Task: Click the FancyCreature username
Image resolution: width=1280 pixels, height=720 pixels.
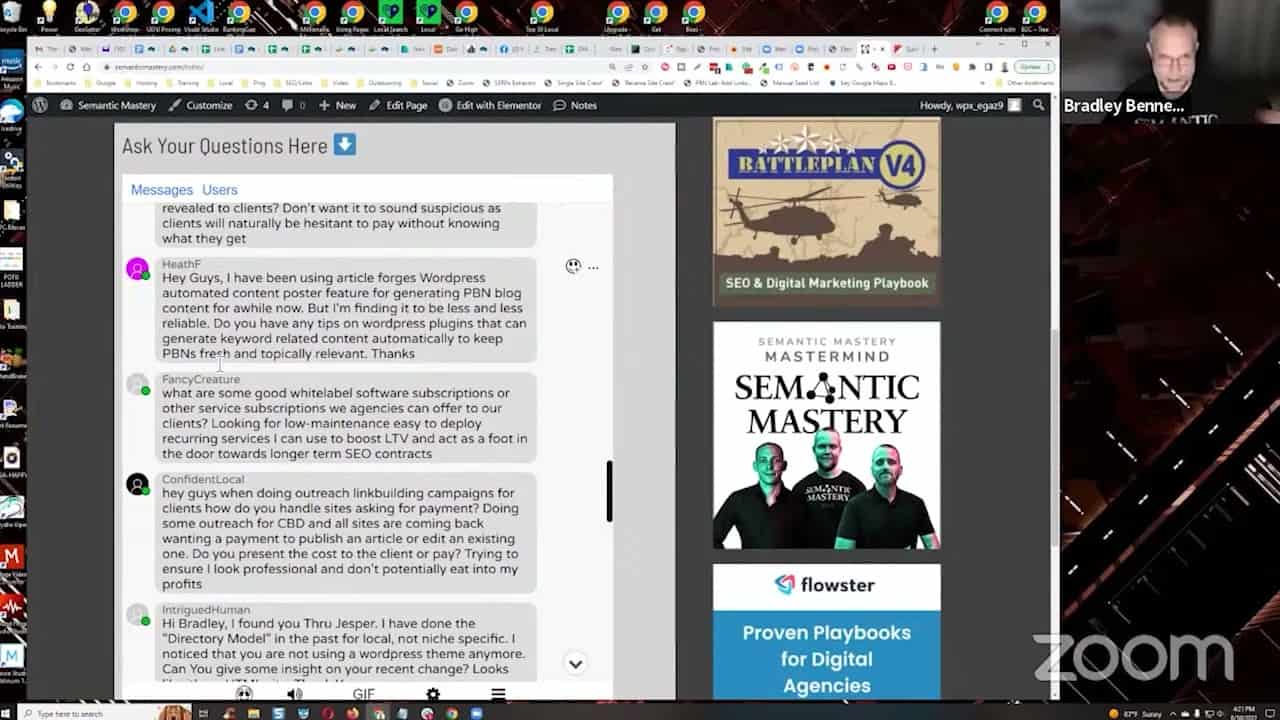Action: pyautogui.click(x=200, y=379)
